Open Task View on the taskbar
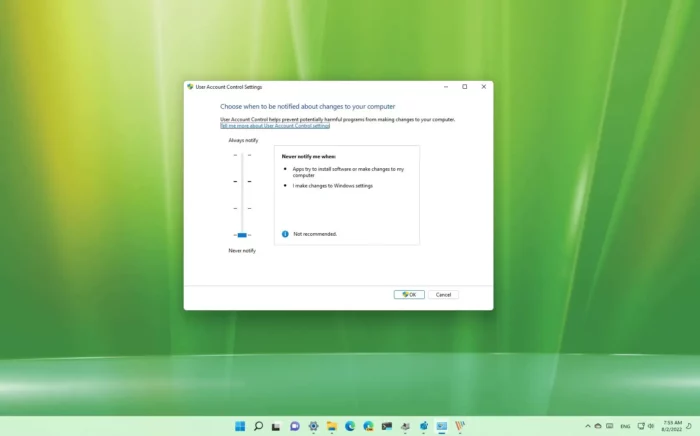The image size is (700, 436). point(276,426)
